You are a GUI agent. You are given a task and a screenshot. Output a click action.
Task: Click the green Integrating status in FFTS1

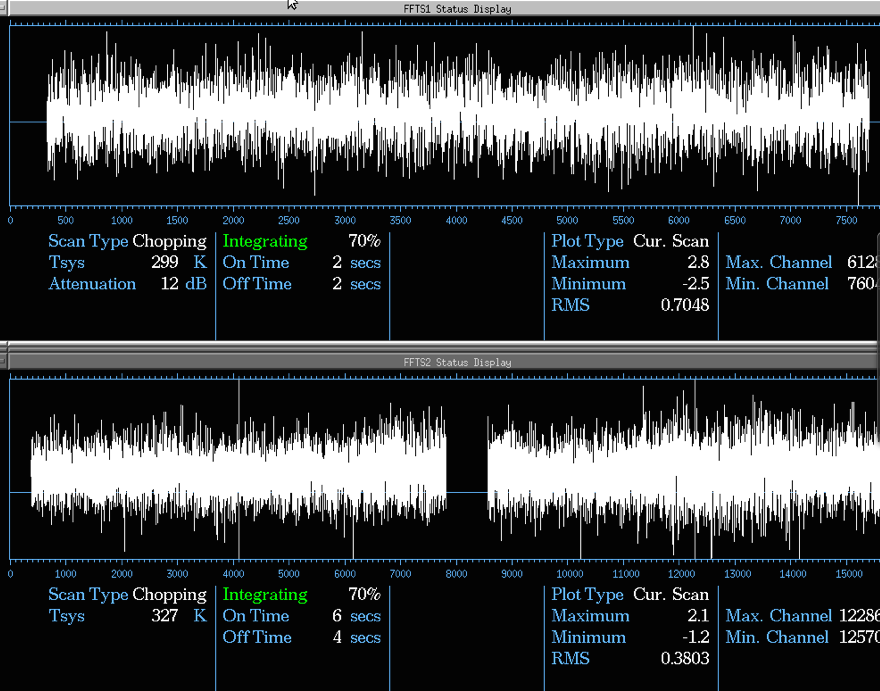click(x=265, y=241)
